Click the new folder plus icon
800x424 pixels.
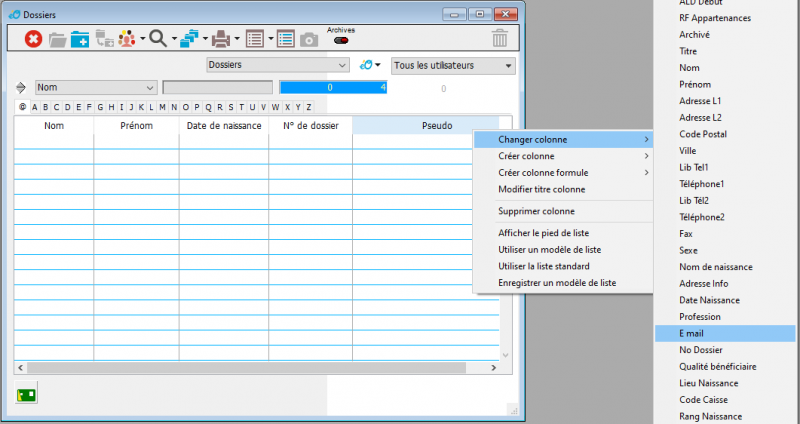(80, 39)
